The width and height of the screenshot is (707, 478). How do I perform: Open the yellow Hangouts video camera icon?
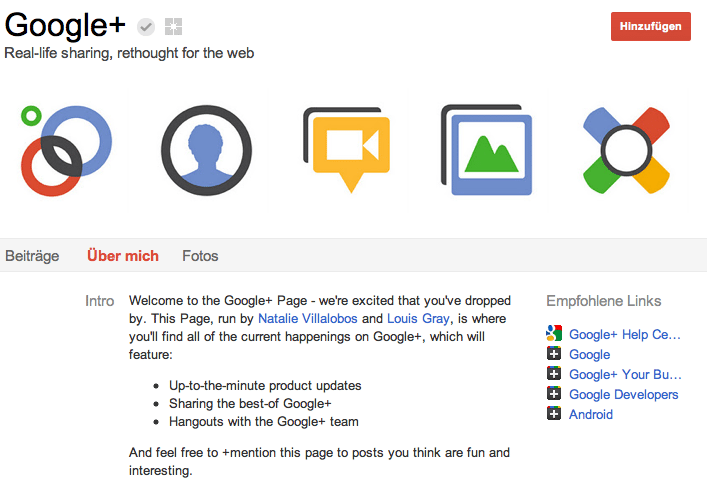pos(346,150)
